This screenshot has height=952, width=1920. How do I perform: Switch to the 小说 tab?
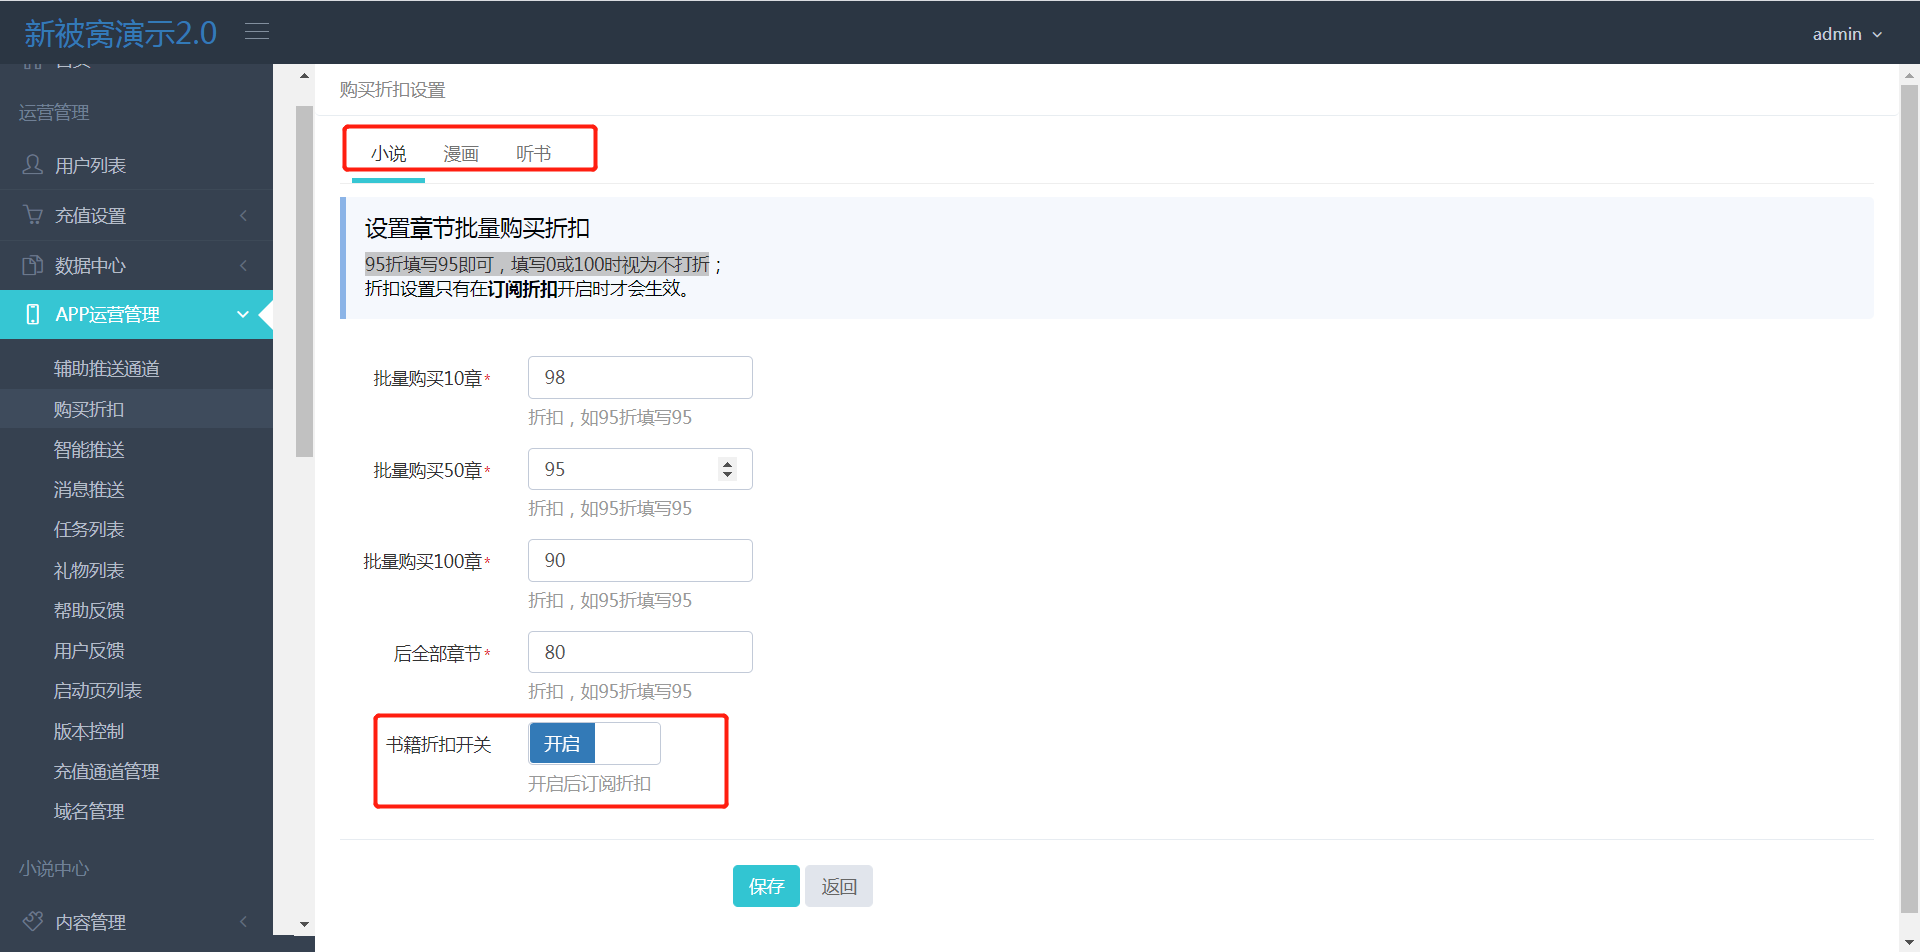pyautogui.click(x=388, y=153)
